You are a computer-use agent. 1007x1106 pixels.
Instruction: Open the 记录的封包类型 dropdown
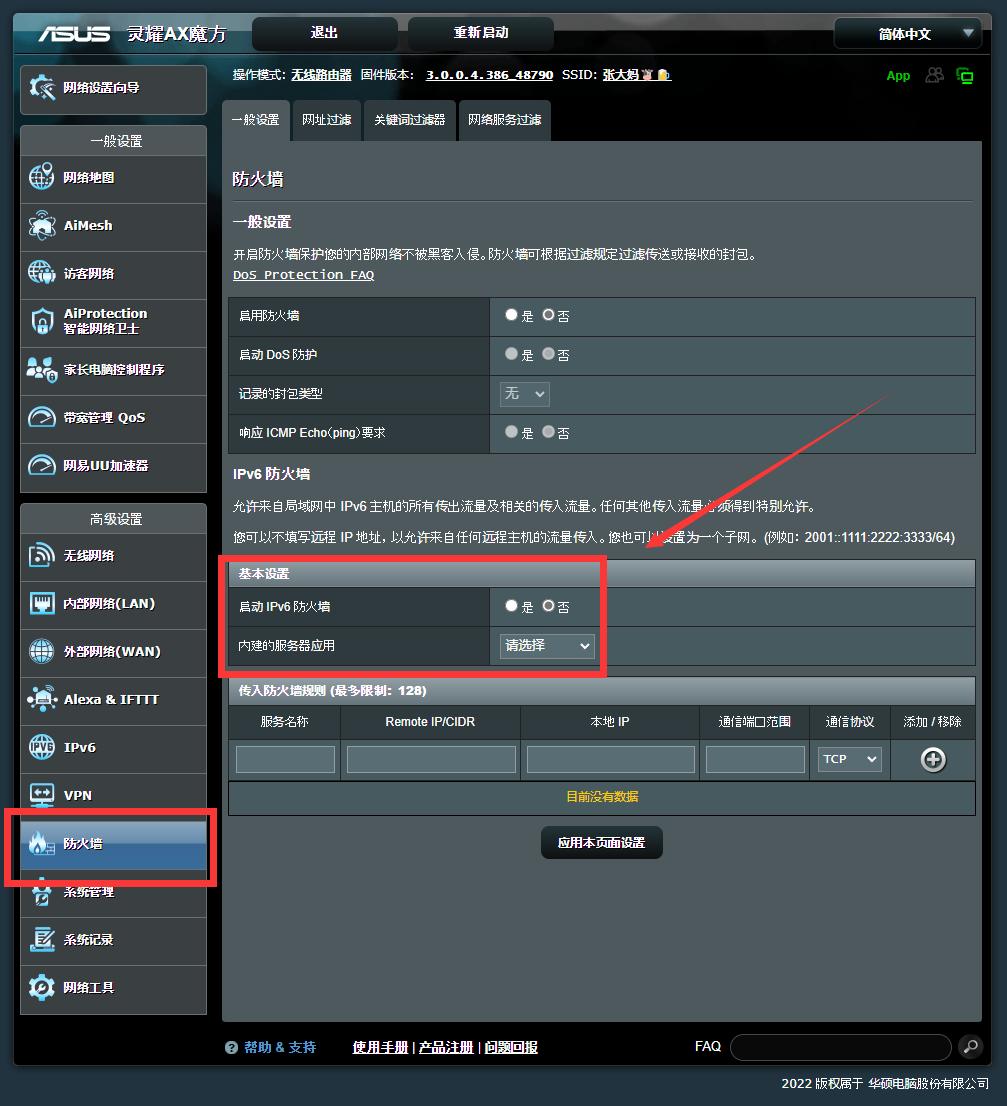click(x=523, y=394)
